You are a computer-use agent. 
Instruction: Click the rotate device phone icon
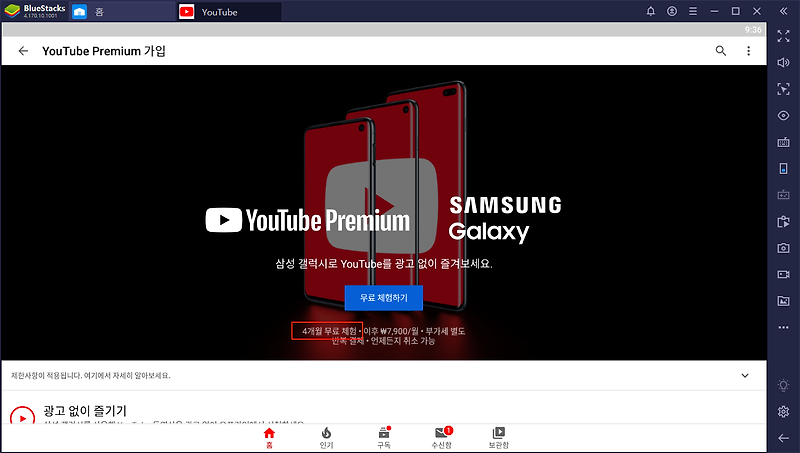click(x=783, y=168)
